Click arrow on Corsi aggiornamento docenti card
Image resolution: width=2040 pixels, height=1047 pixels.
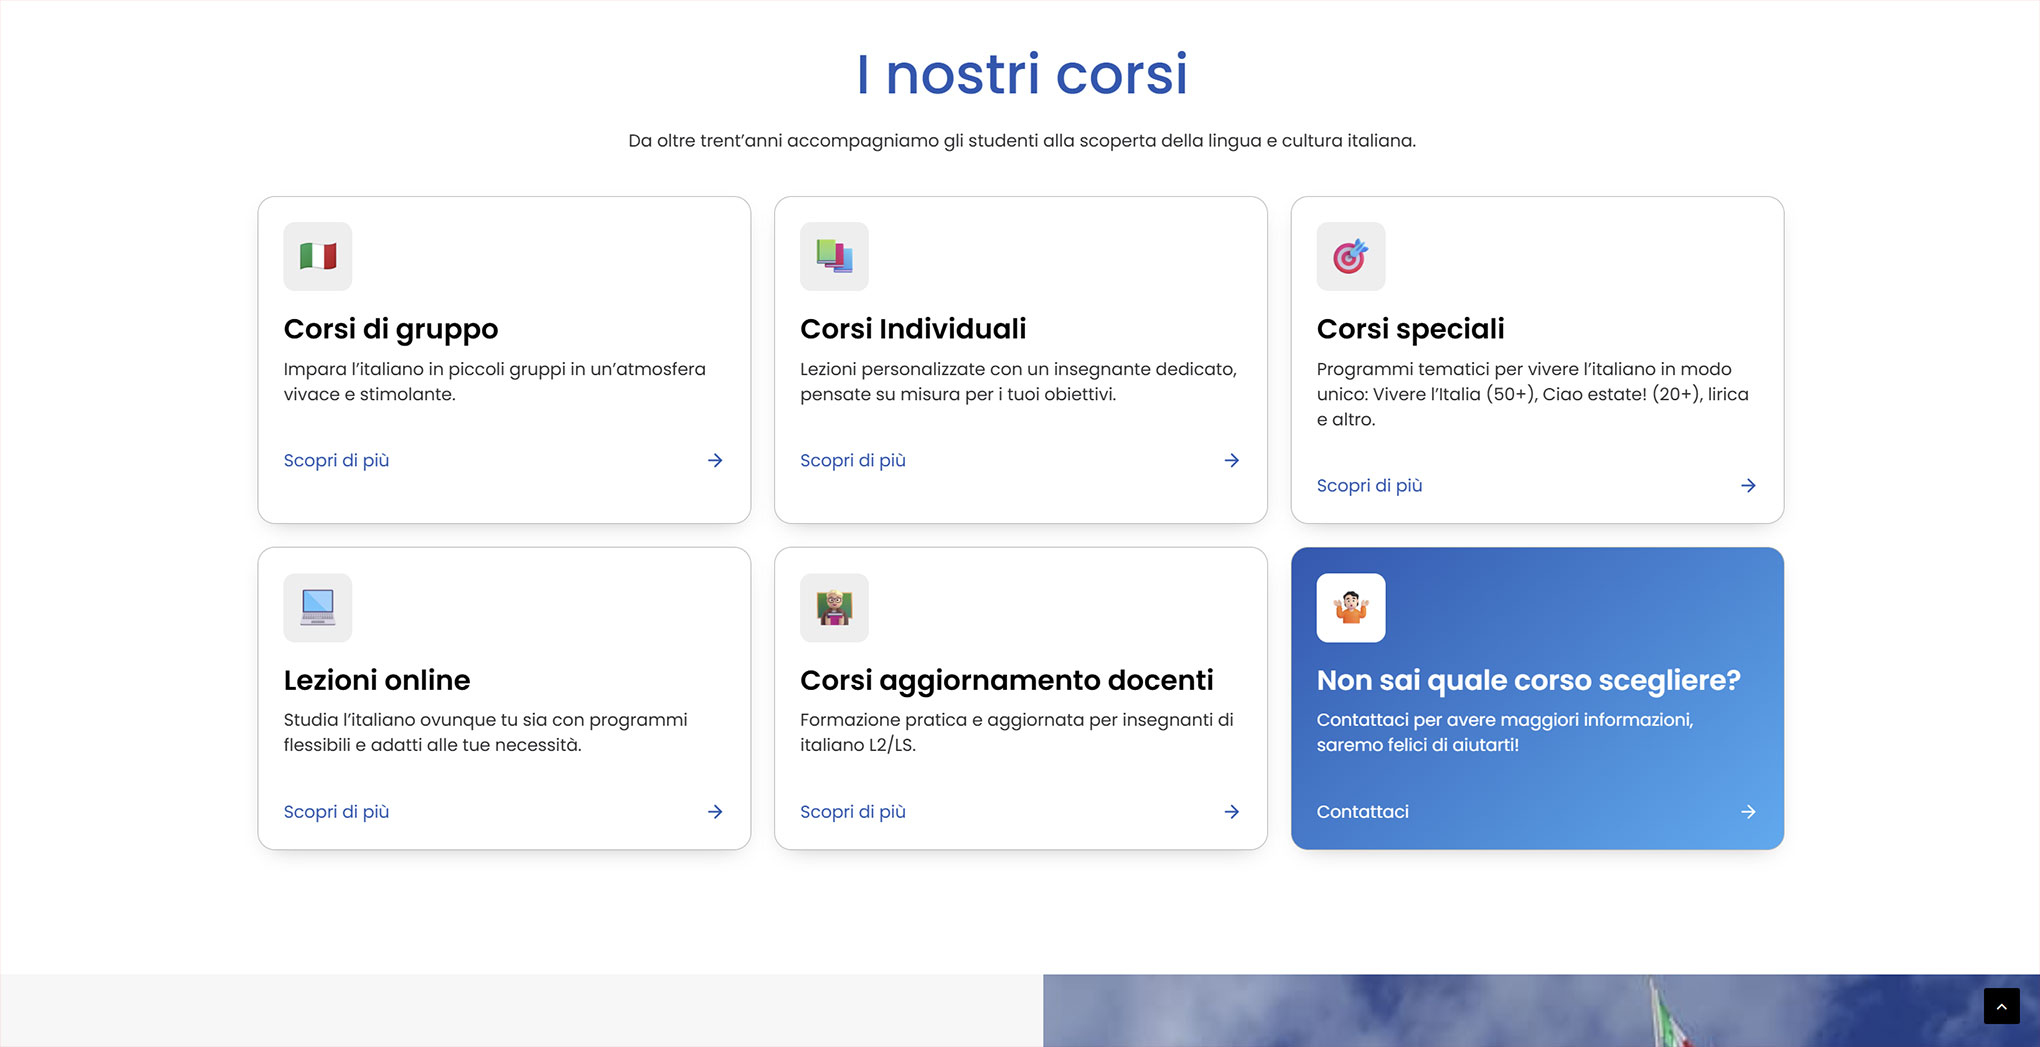[x=1231, y=812]
